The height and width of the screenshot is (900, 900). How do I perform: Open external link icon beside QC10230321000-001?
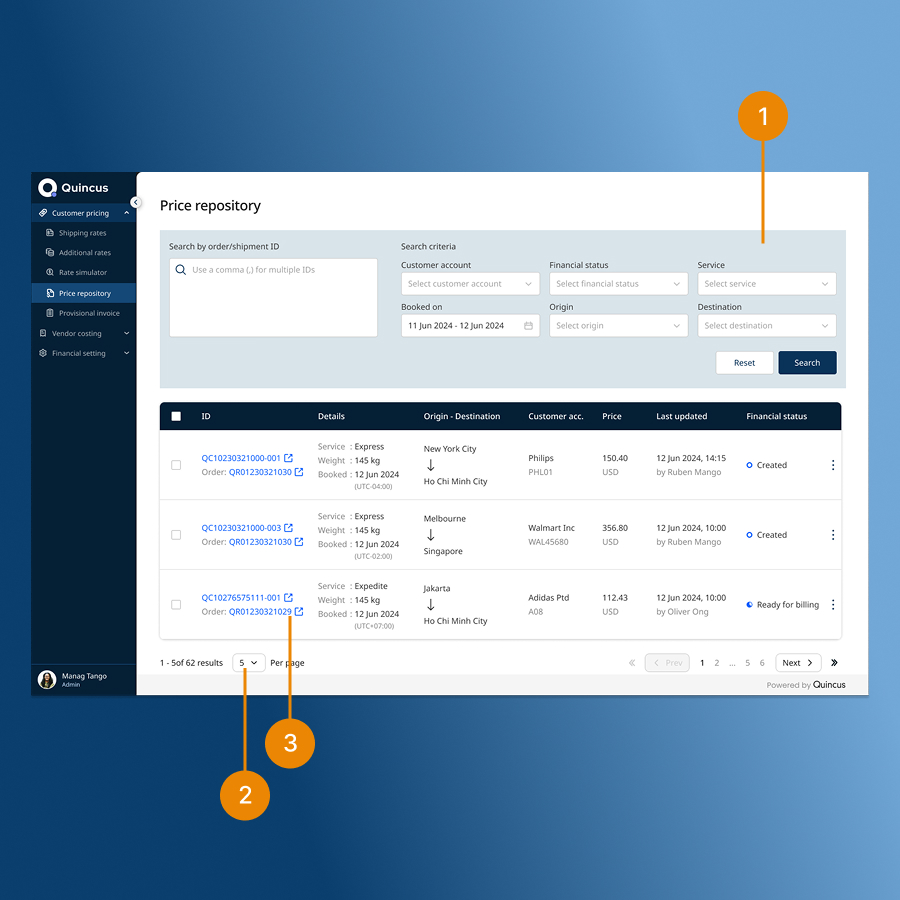click(x=288, y=458)
